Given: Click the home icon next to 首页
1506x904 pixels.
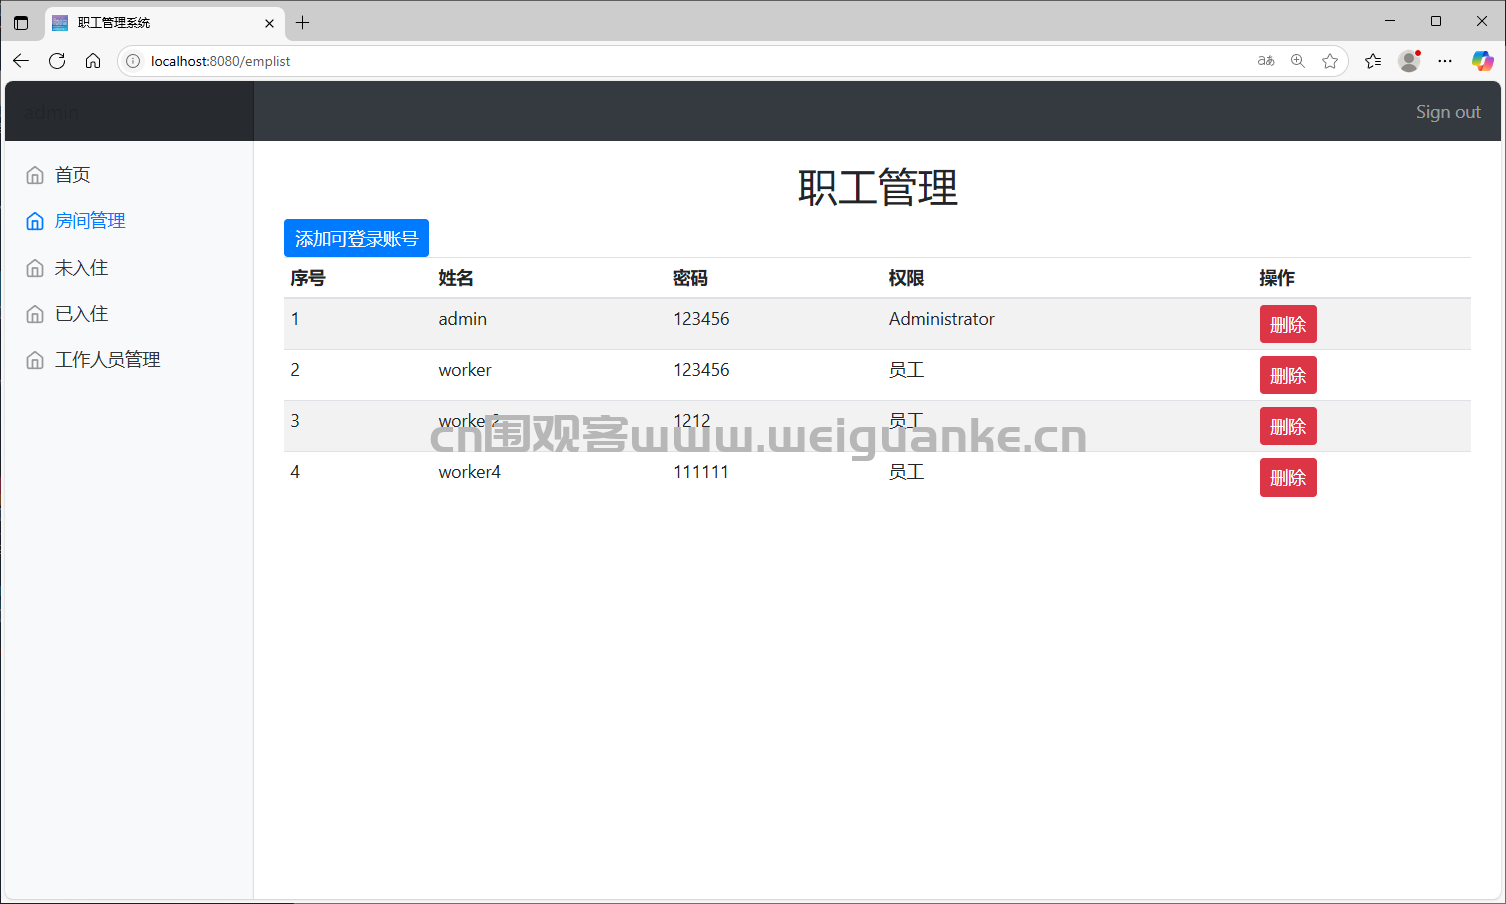Looking at the screenshot, I should click(34, 174).
